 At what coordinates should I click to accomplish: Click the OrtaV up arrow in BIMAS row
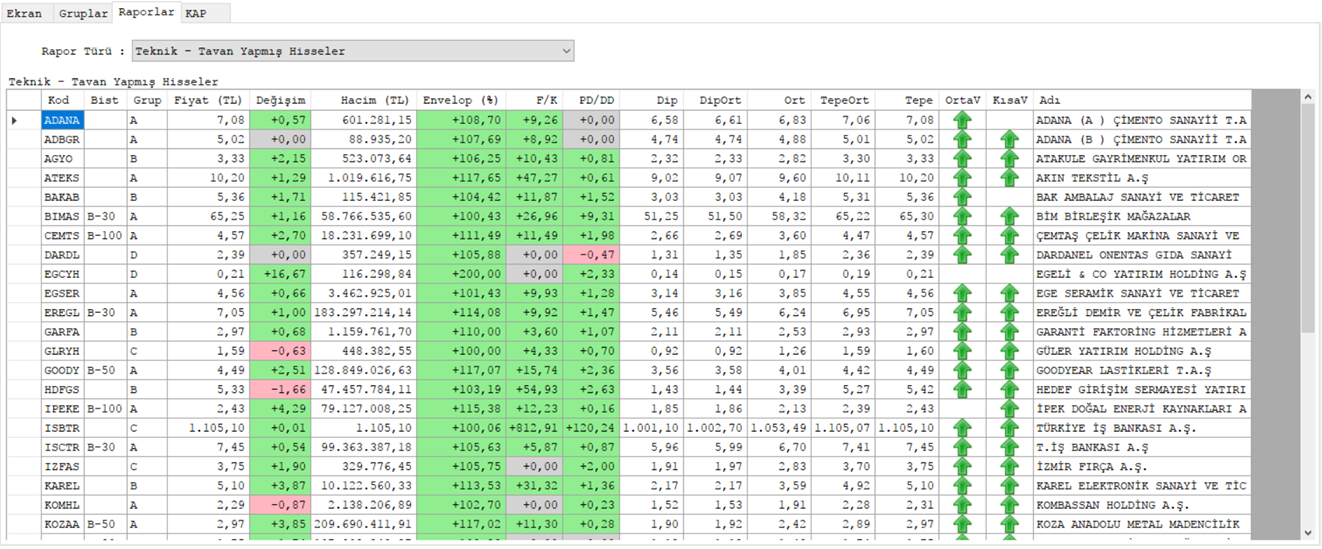(x=962, y=216)
